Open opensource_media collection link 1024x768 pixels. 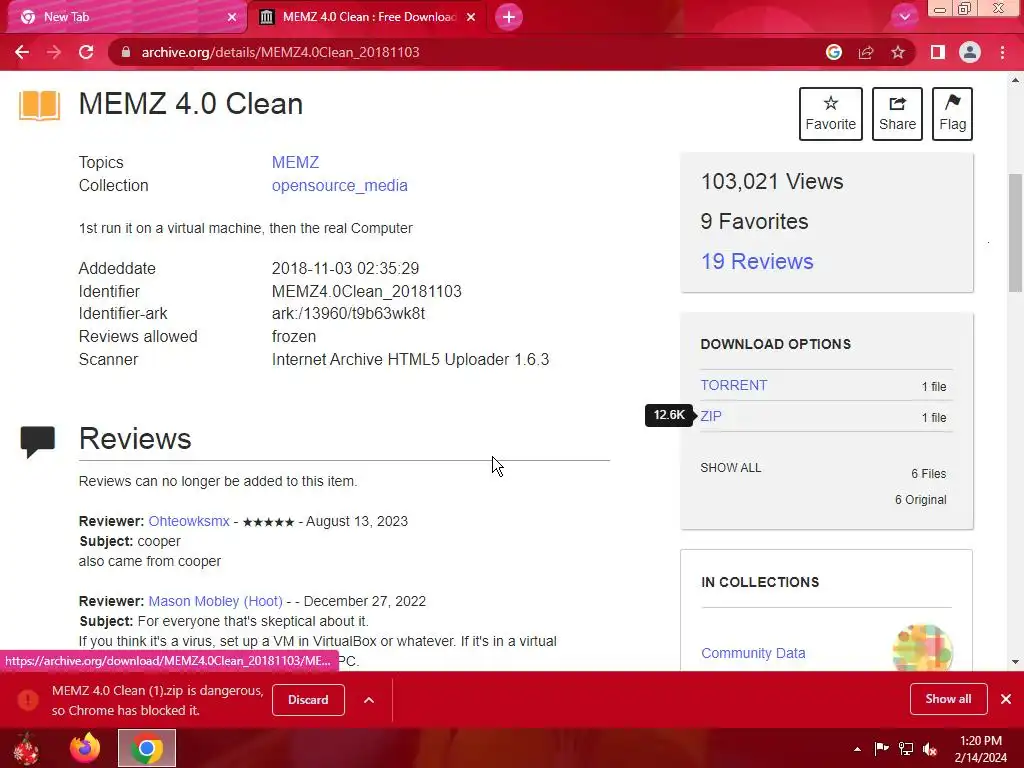click(340, 185)
